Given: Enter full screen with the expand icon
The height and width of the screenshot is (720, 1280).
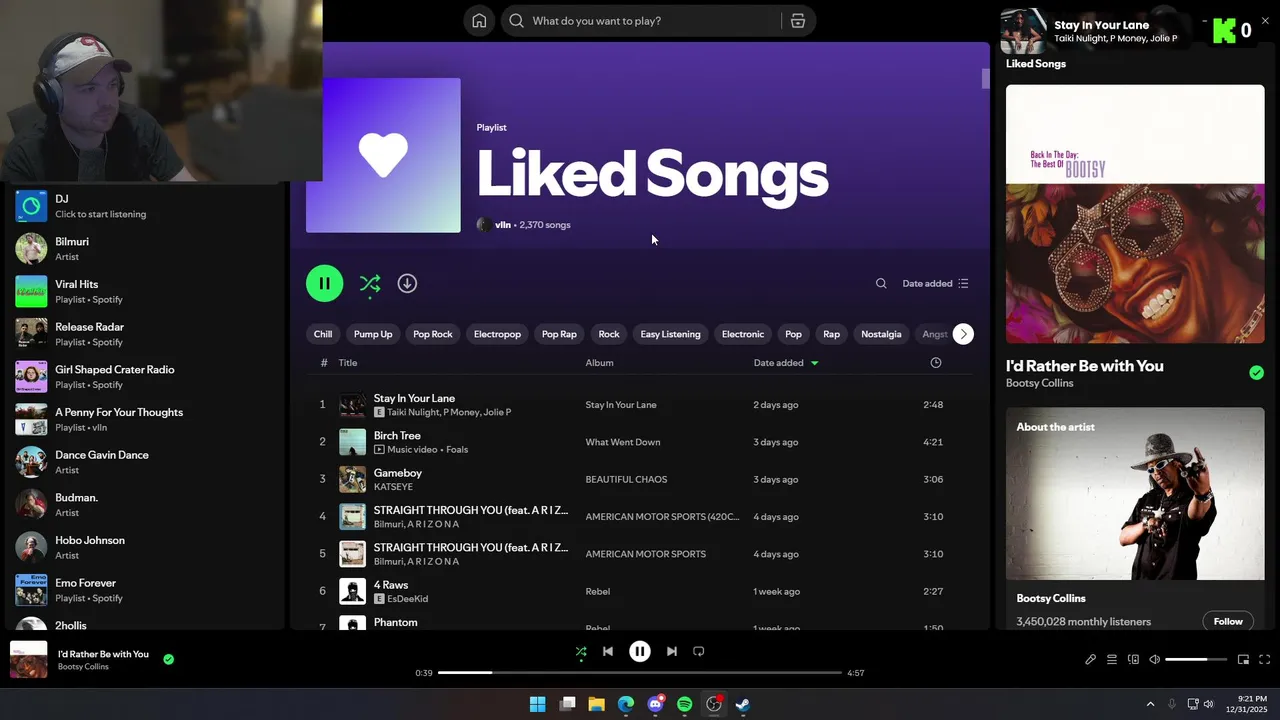Looking at the screenshot, I should (x=1265, y=659).
